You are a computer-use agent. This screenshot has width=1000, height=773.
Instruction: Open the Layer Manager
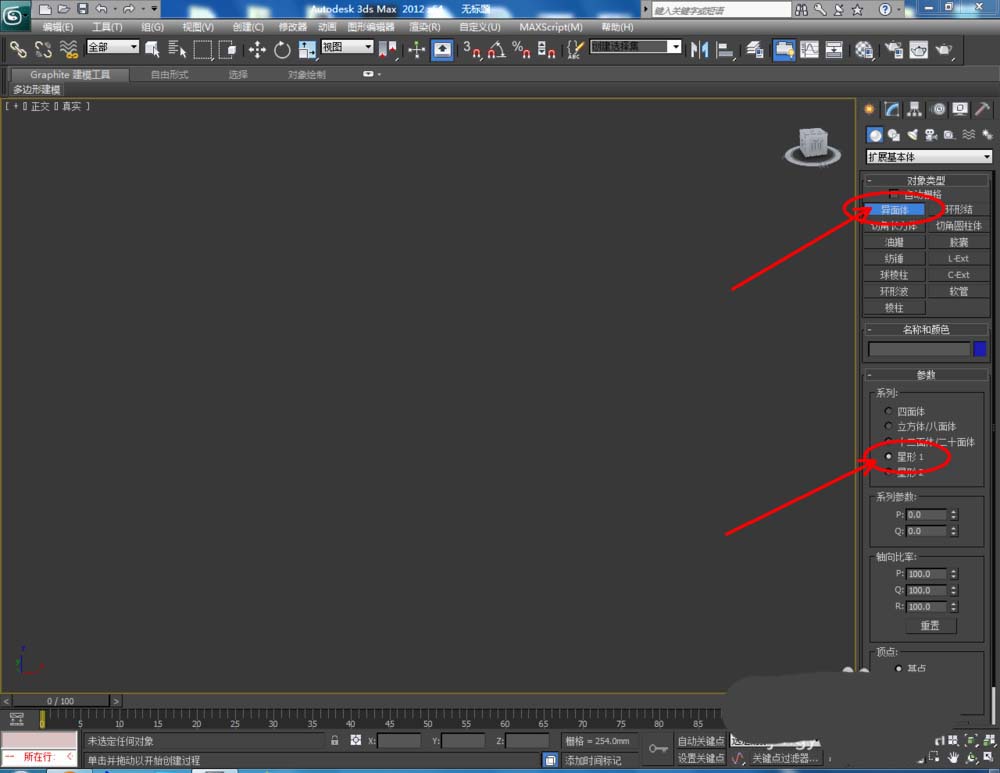tap(755, 49)
